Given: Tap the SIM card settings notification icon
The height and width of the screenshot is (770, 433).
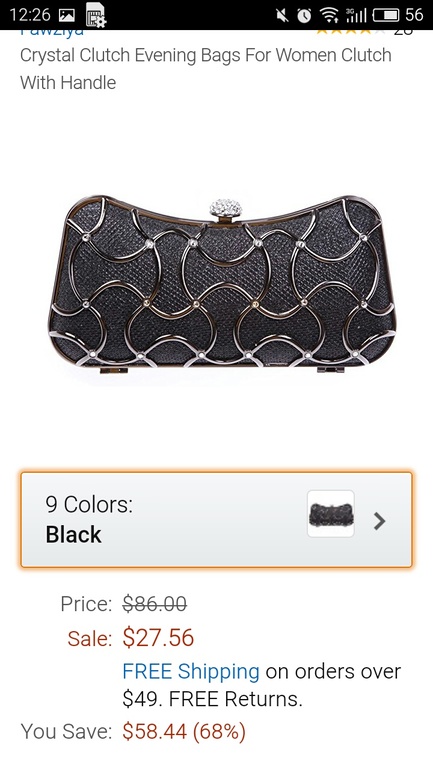Looking at the screenshot, I should [x=96, y=15].
